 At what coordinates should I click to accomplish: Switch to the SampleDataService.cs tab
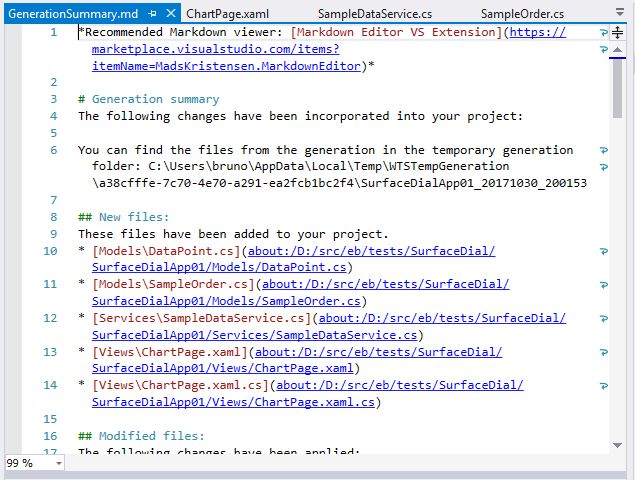pyautogui.click(x=374, y=14)
